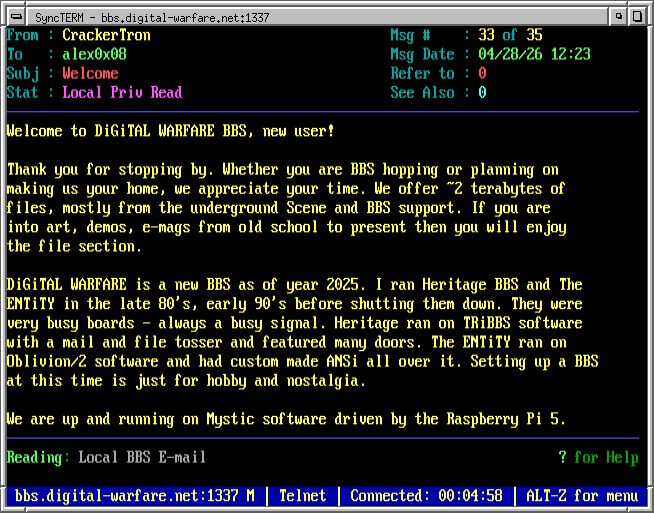Click Local BBS E-mail area name
Viewport: 654px width, 513px height.
[x=142, y=458]
